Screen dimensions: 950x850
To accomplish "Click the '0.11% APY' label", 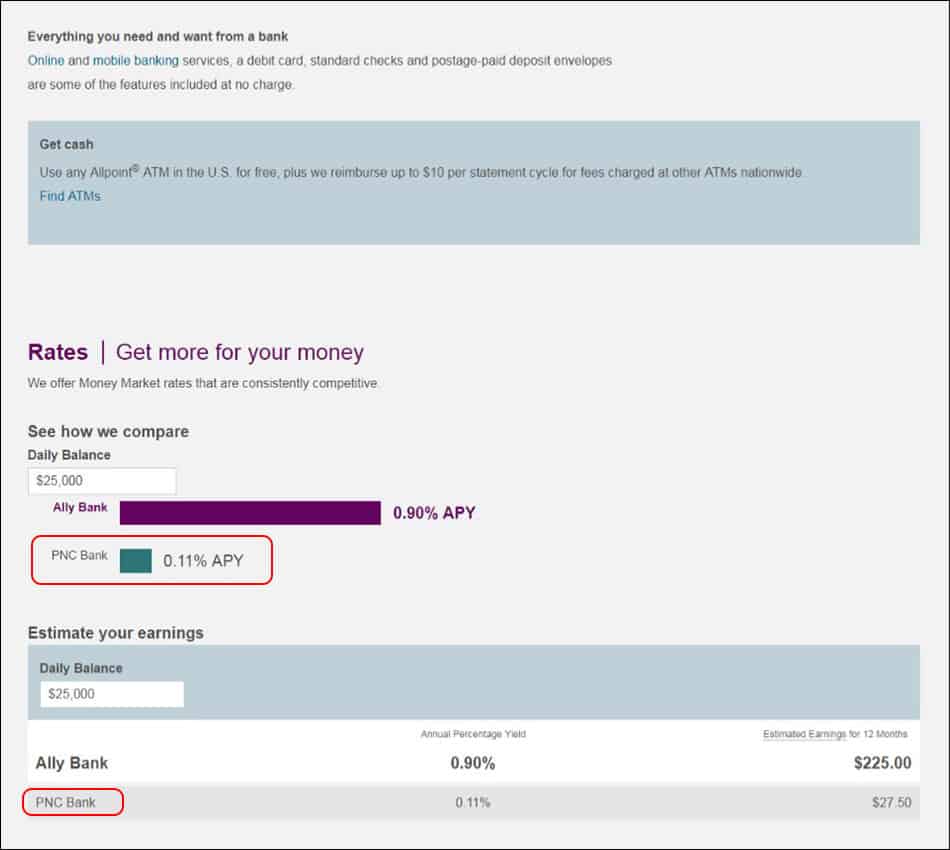I will tap(203, 561).
